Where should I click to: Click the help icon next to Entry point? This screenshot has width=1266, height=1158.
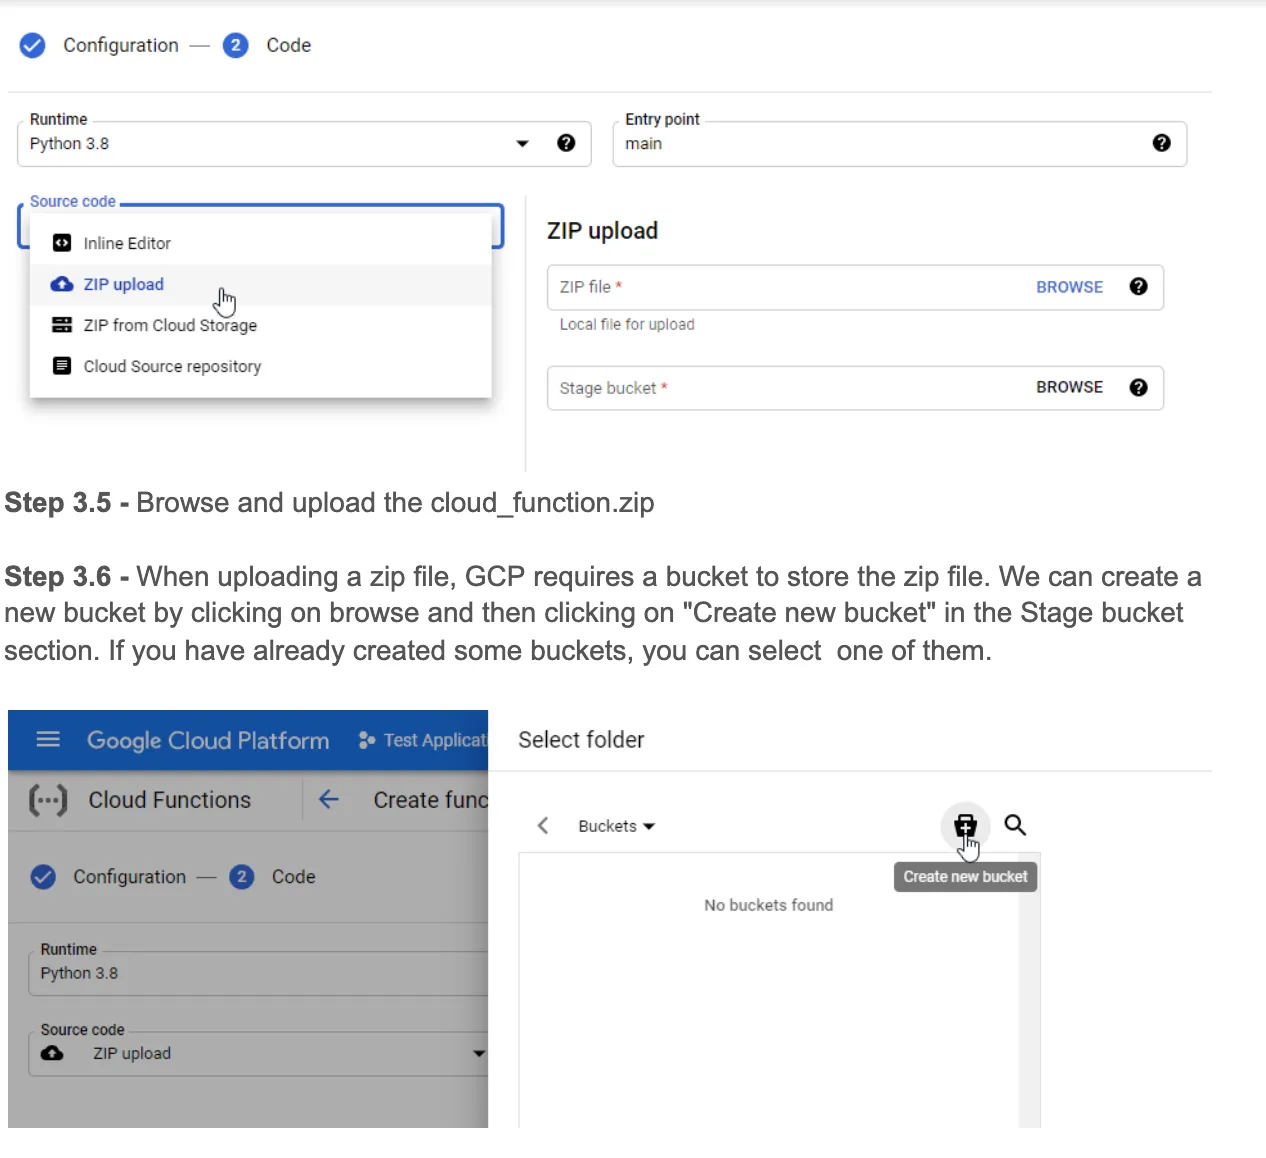[1161, 143]
